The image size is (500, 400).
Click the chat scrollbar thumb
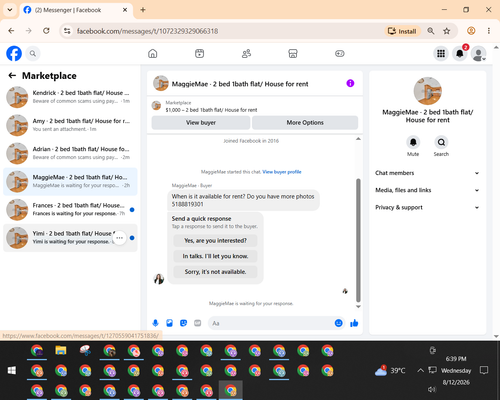[358, 240]
